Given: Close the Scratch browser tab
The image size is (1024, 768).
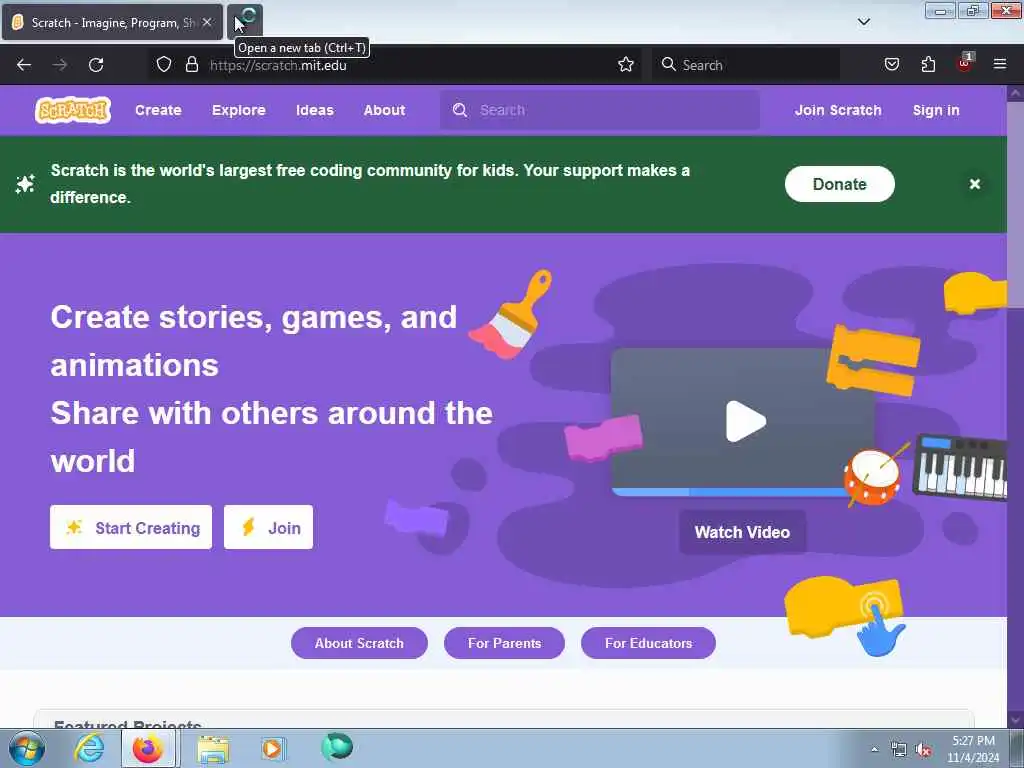Looking at the screenshot, I should [x=206, y=22].
